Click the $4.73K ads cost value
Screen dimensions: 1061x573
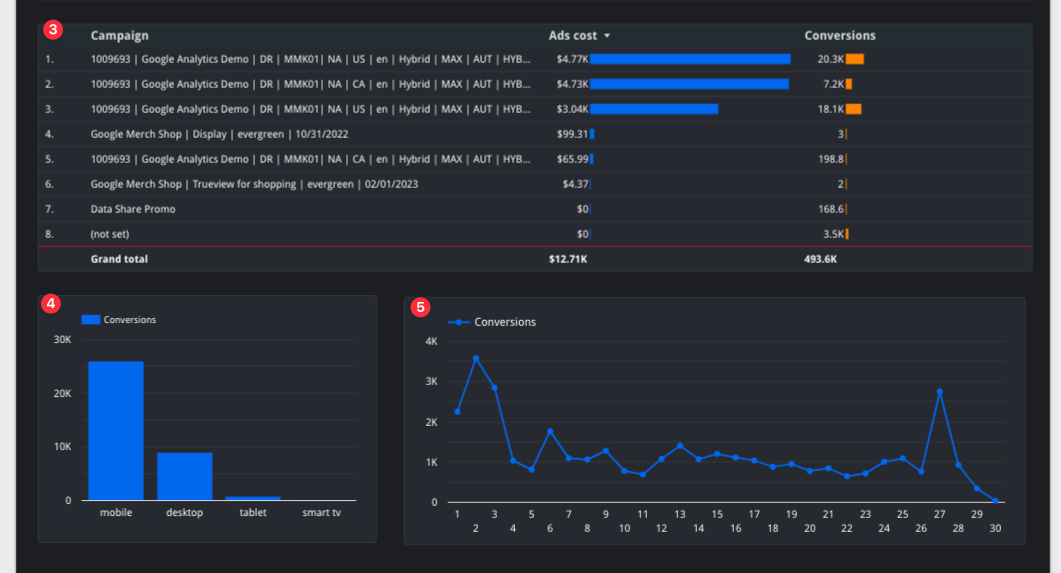[x=572, y=84]
